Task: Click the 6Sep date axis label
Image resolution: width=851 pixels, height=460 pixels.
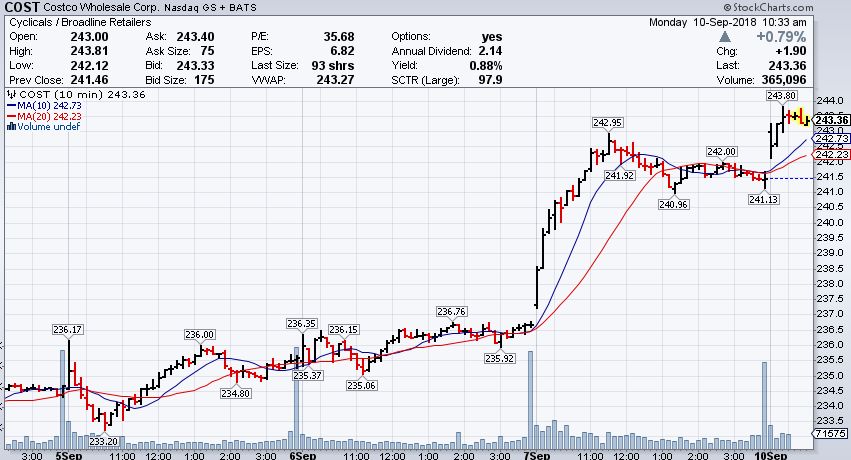Action: tap(302, 455)
